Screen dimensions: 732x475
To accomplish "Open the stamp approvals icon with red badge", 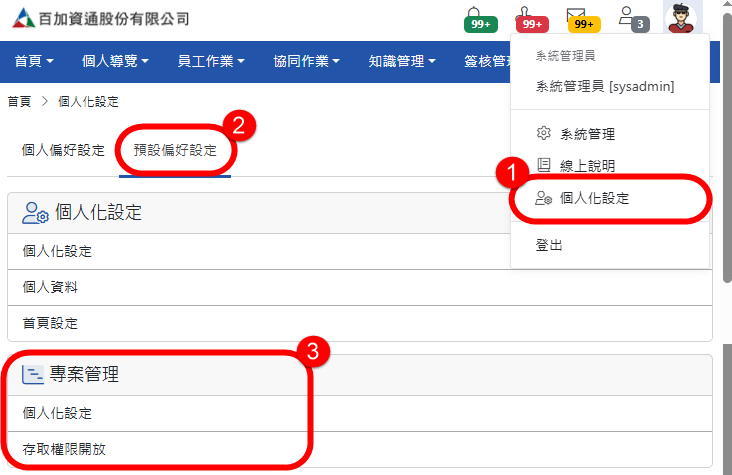I will (x=530, y=17).
